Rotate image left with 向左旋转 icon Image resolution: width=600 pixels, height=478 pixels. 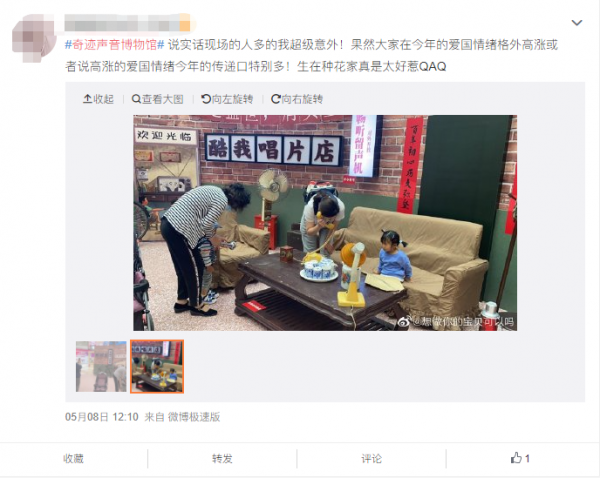point(206,99)
